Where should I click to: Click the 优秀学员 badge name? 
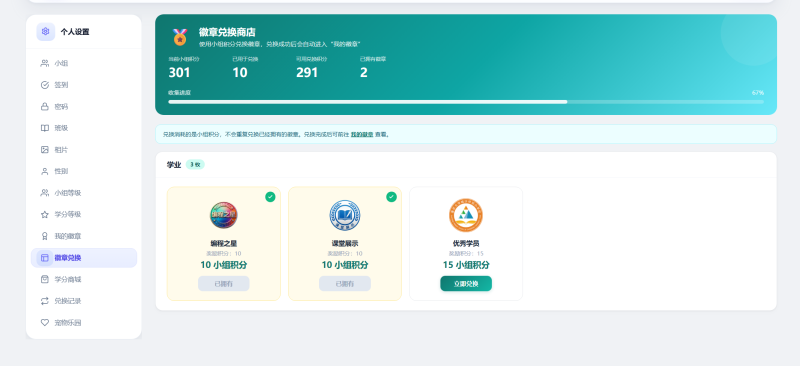pos(466,243)
